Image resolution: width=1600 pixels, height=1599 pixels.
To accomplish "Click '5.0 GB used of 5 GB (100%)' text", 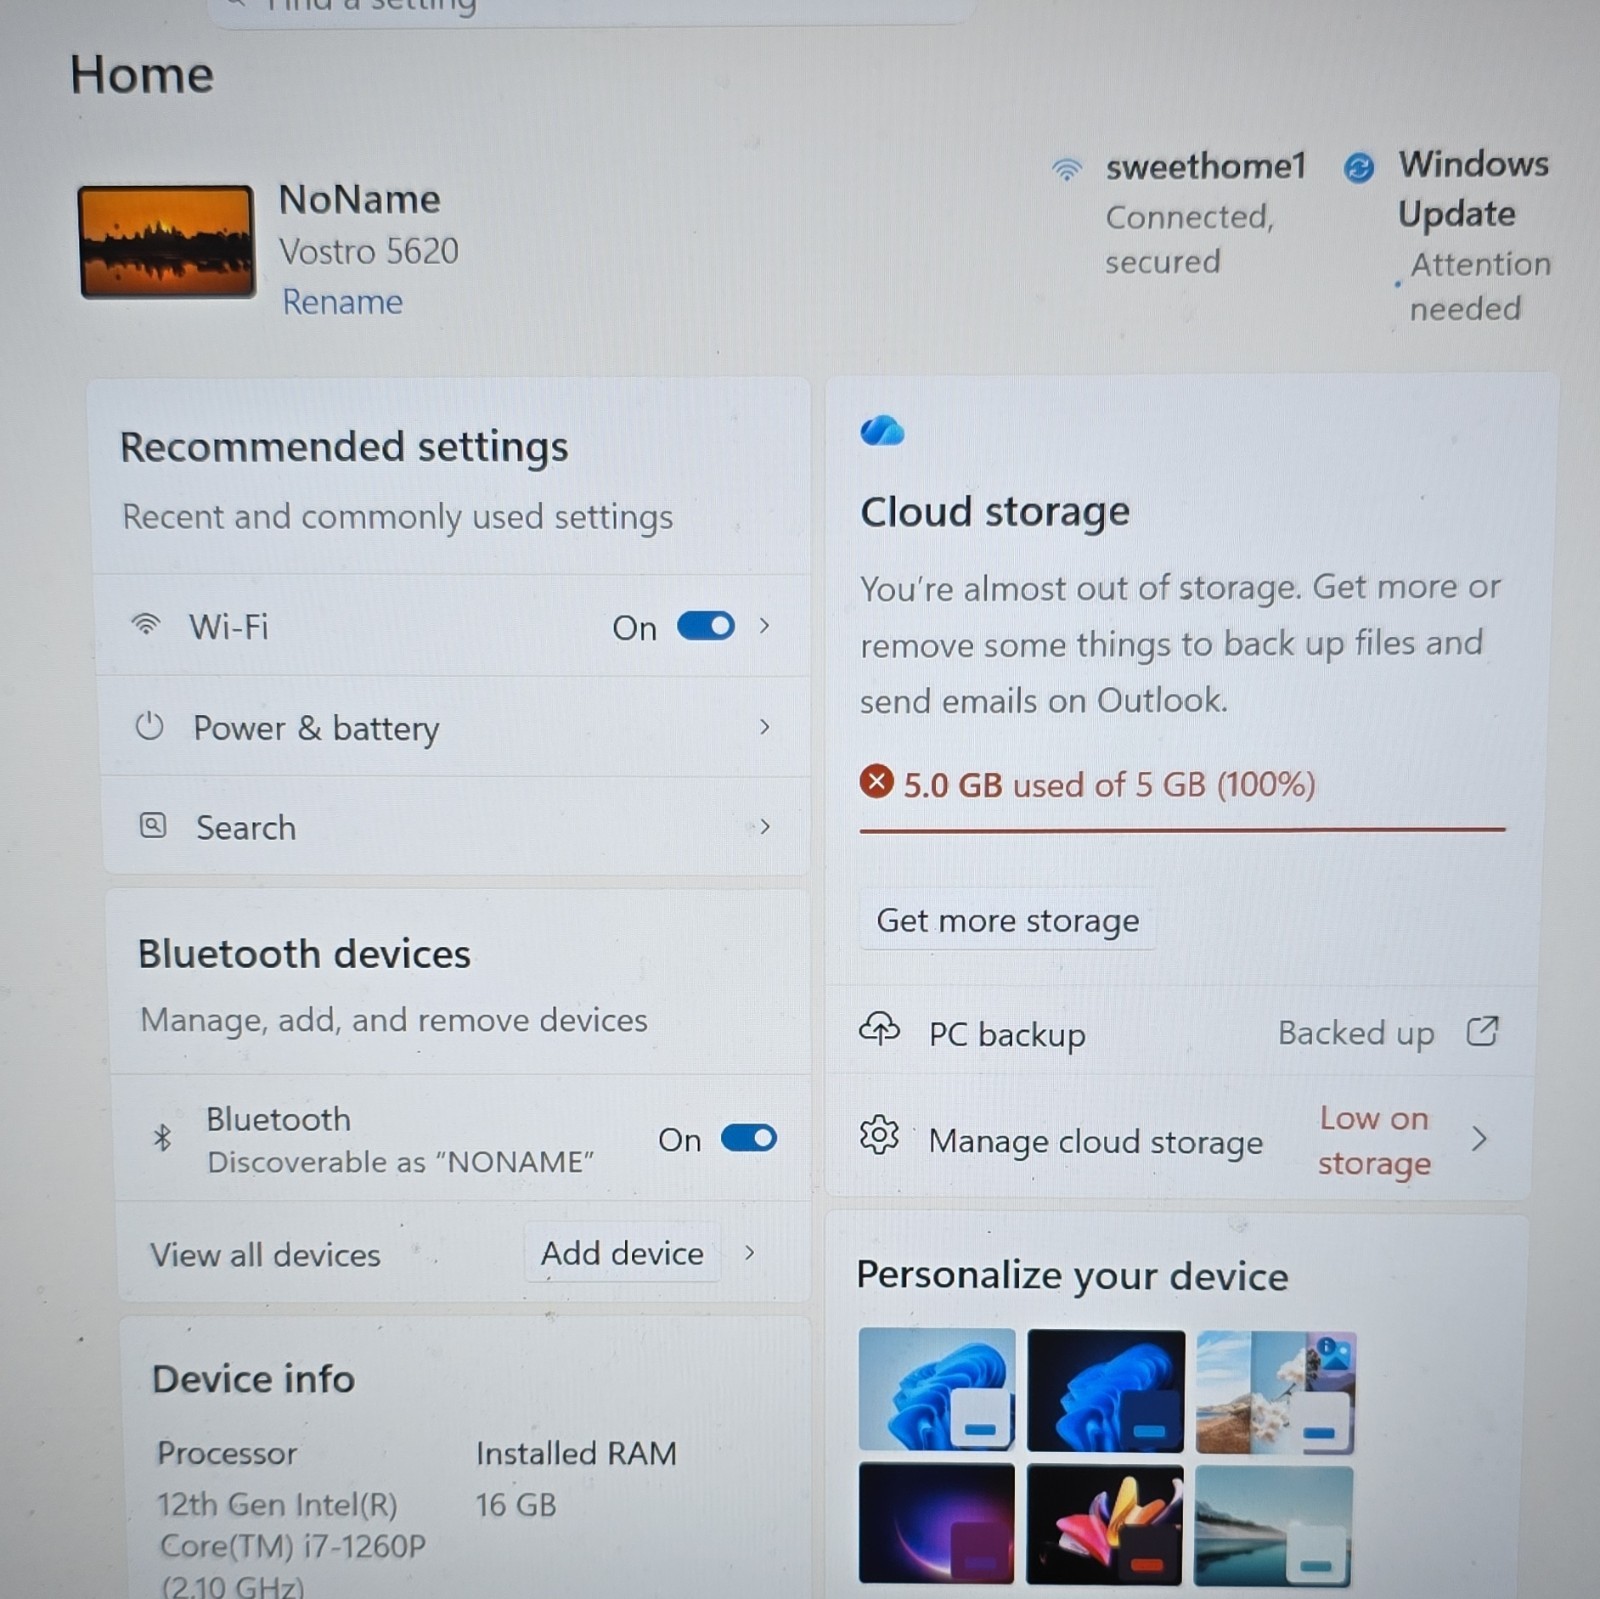I will tap(1109, 784).
